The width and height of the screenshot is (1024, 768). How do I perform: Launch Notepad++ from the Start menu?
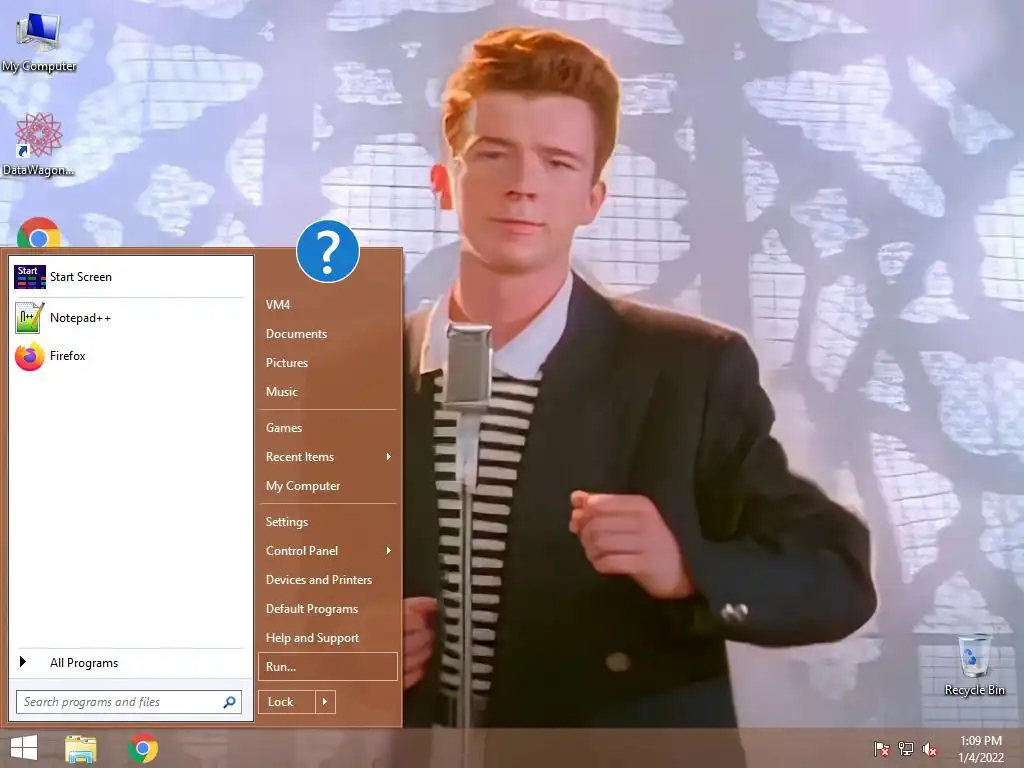pyautogui.click(x=130, y=318)
